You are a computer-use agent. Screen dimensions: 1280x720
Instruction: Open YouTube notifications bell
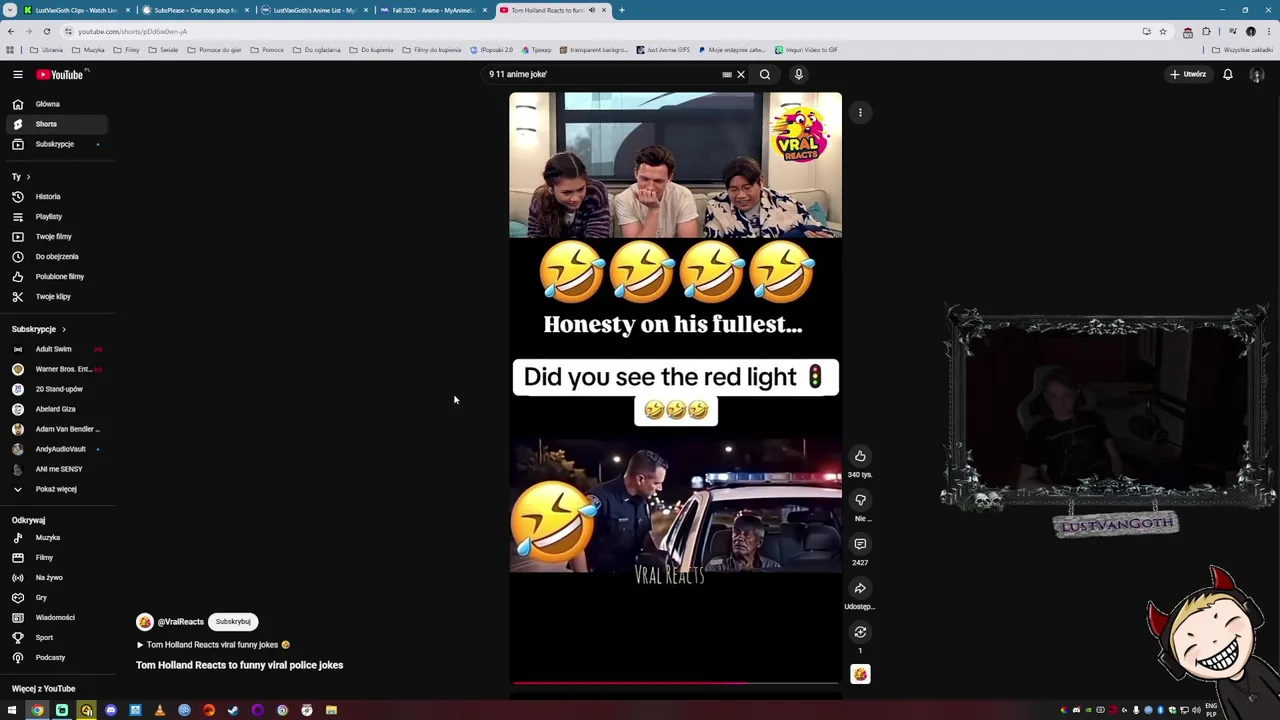pyautogui.click(x=1228, y=74)
